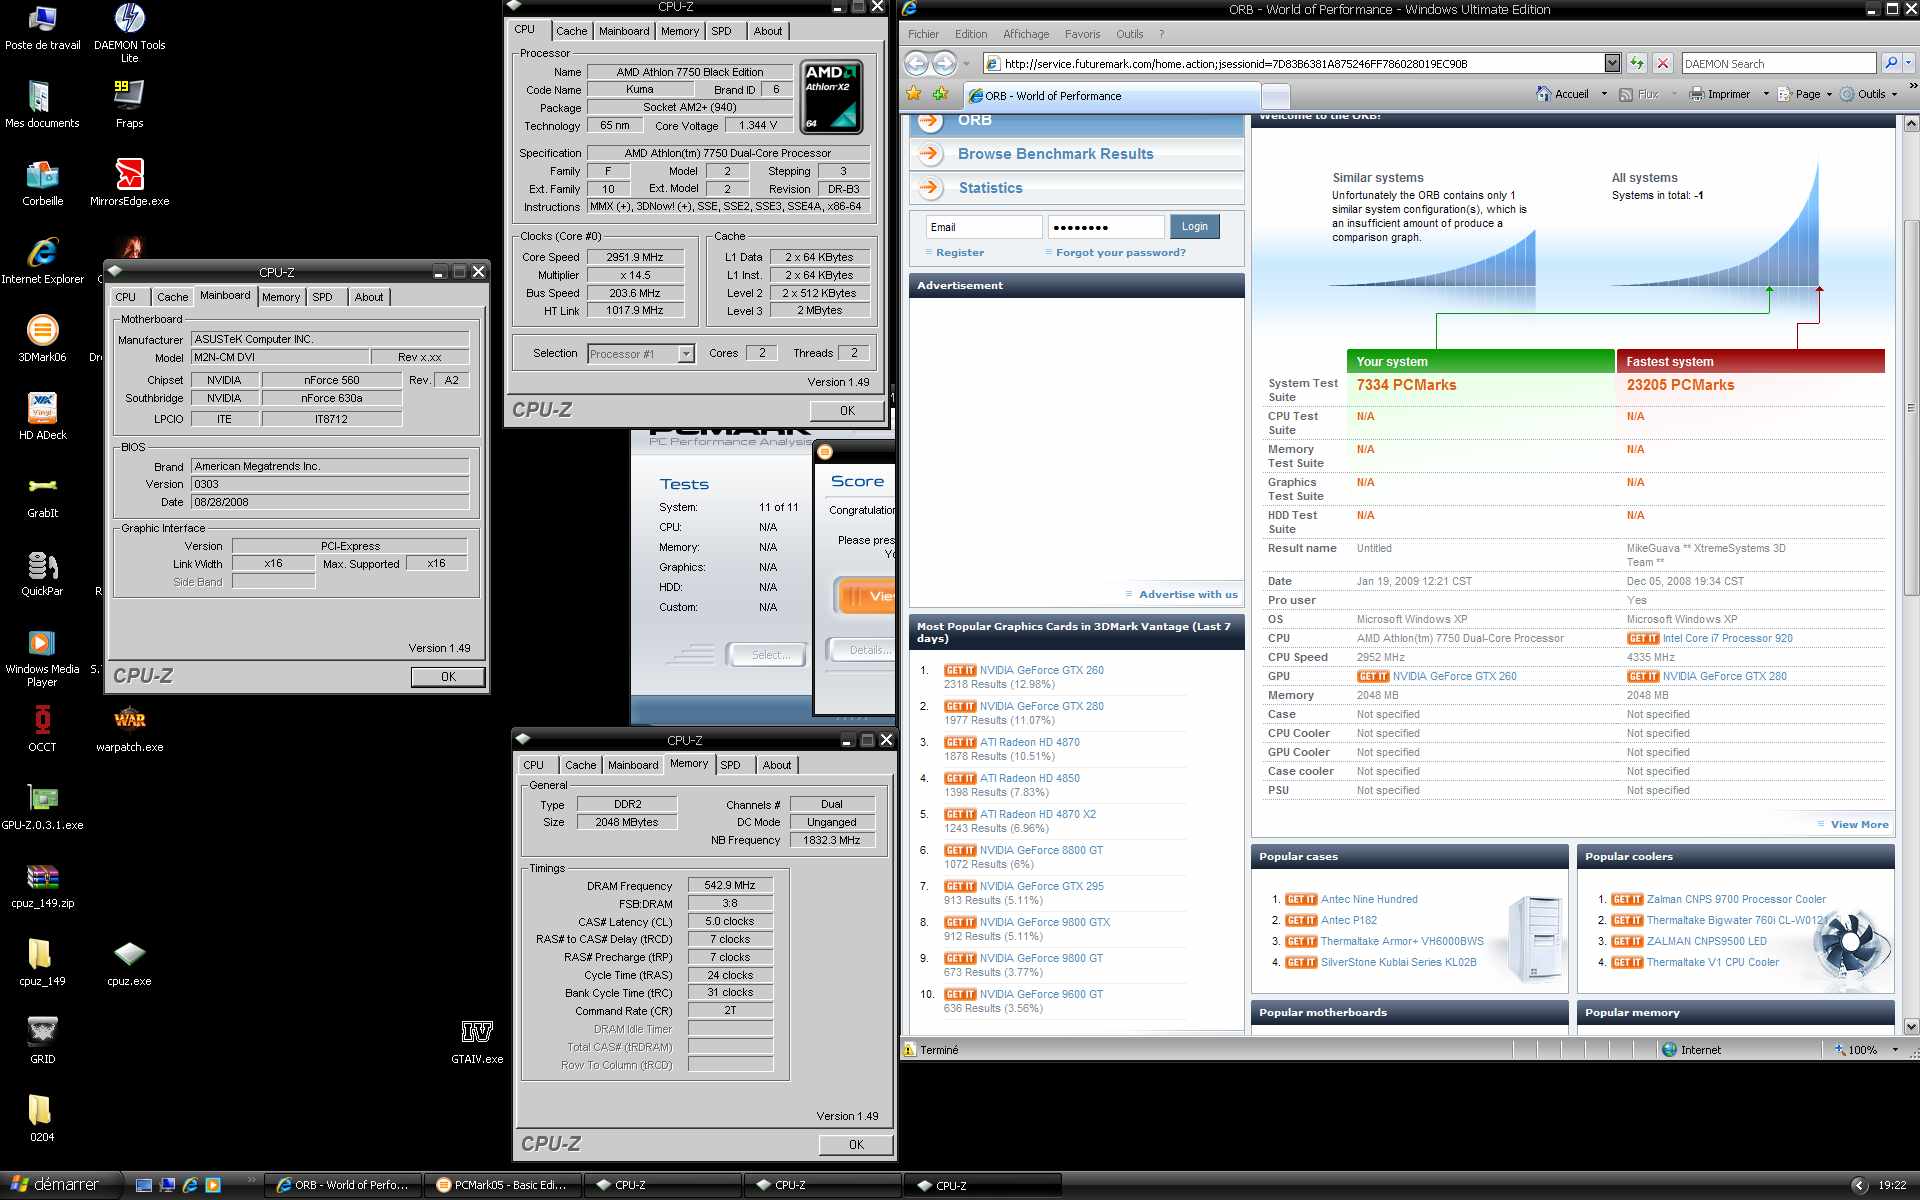Launch GRID desktop icon

pos(42,1041)
